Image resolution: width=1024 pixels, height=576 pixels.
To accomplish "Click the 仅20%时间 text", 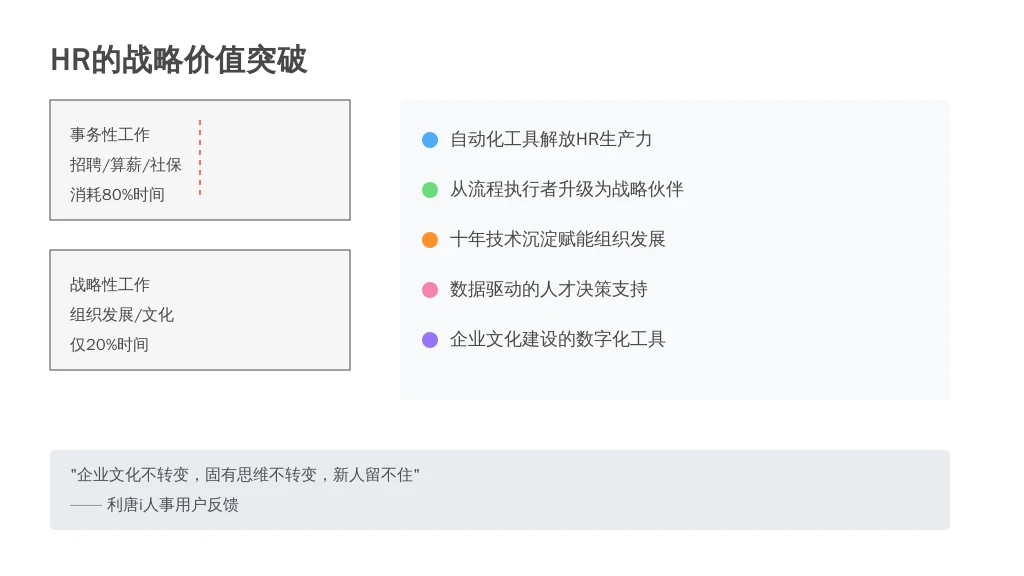I will pos(109,345).
